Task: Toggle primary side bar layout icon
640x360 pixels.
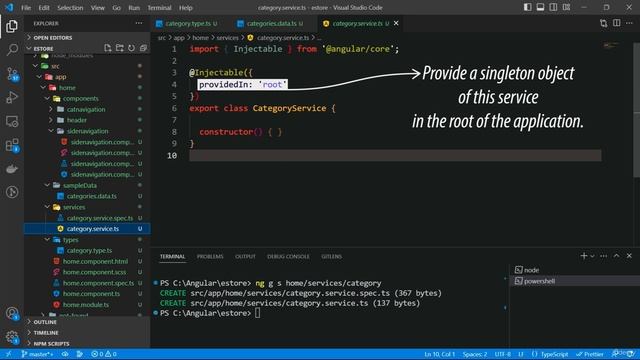Action: (527, 7)
